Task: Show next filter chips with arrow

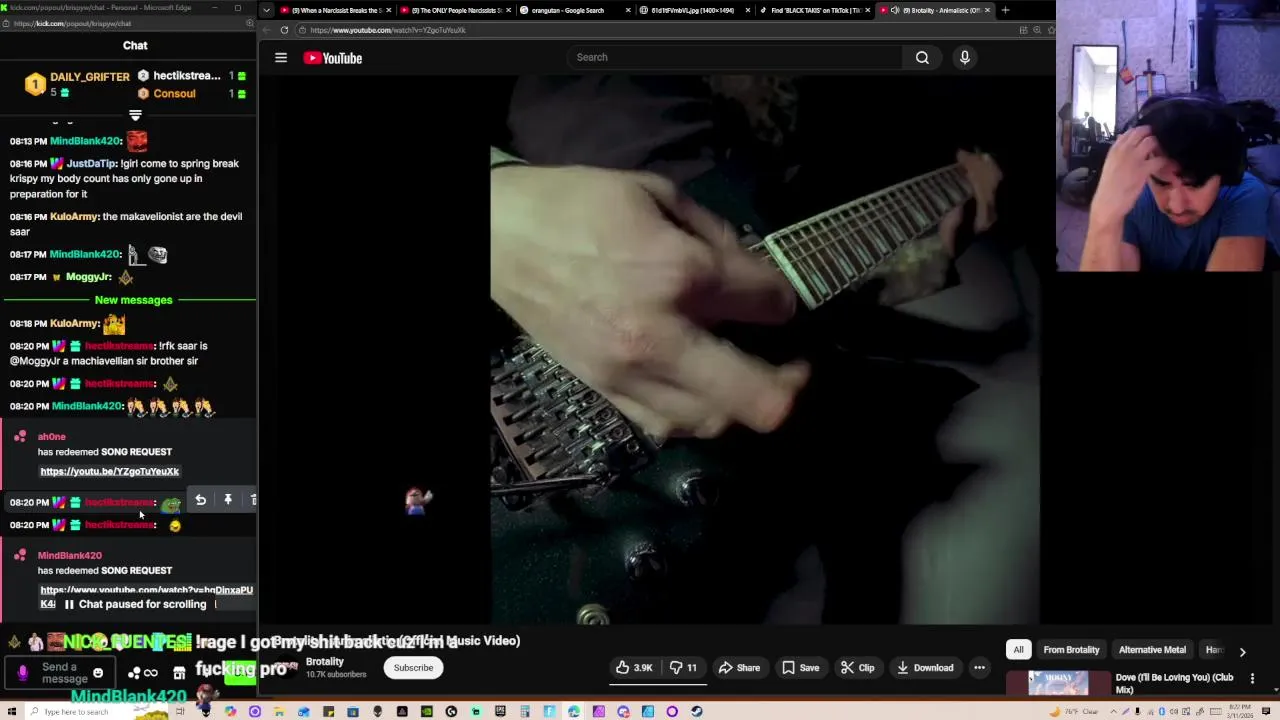Action: [1242, 651]
